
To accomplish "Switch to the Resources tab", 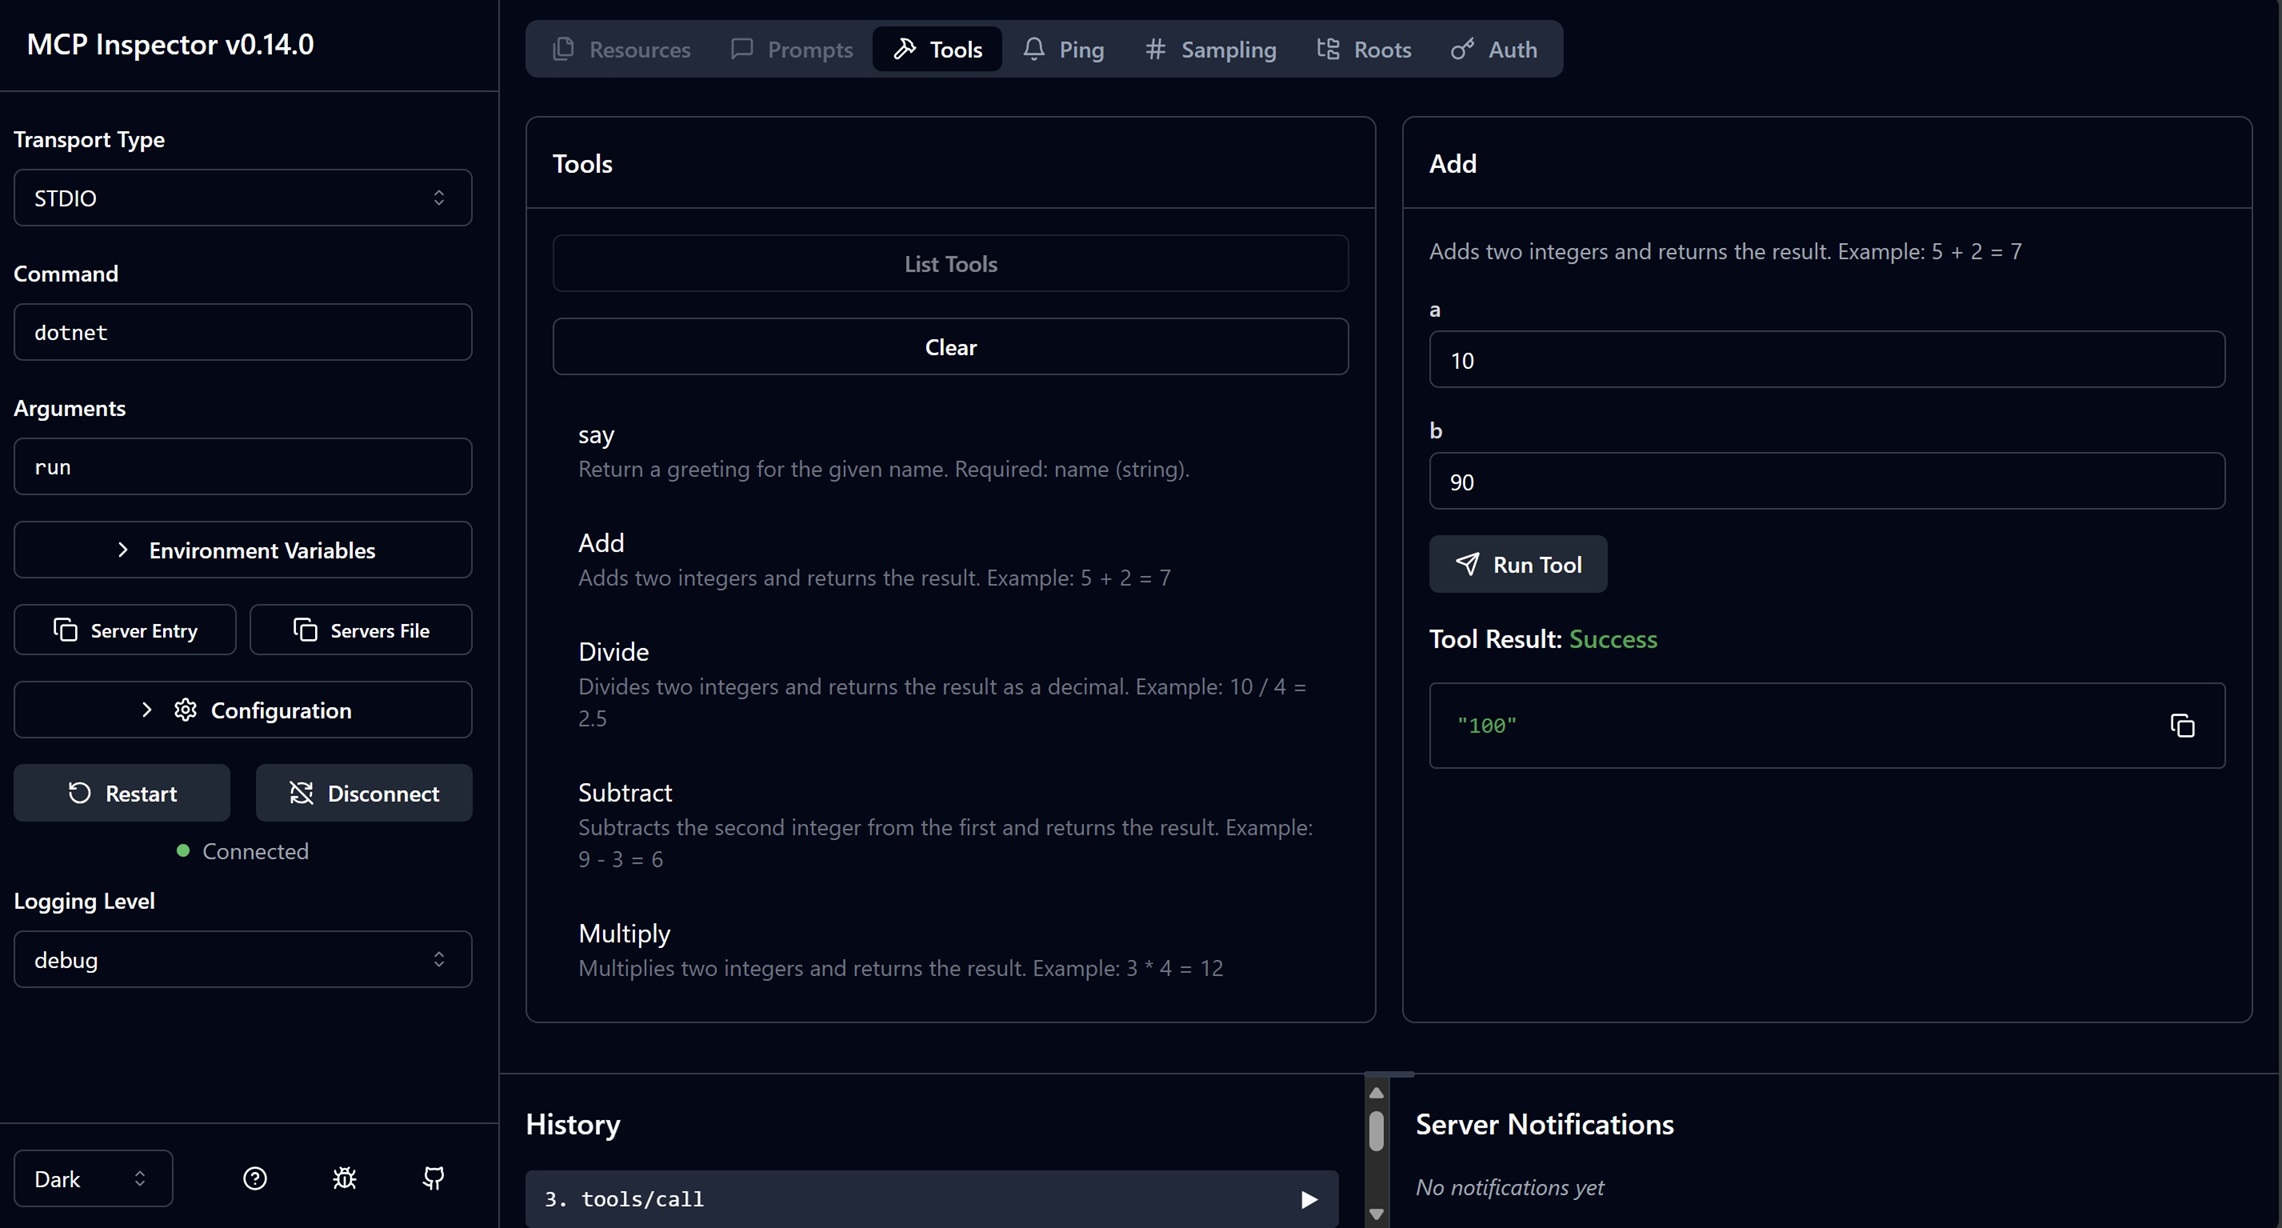I will [x=621, y=49].
